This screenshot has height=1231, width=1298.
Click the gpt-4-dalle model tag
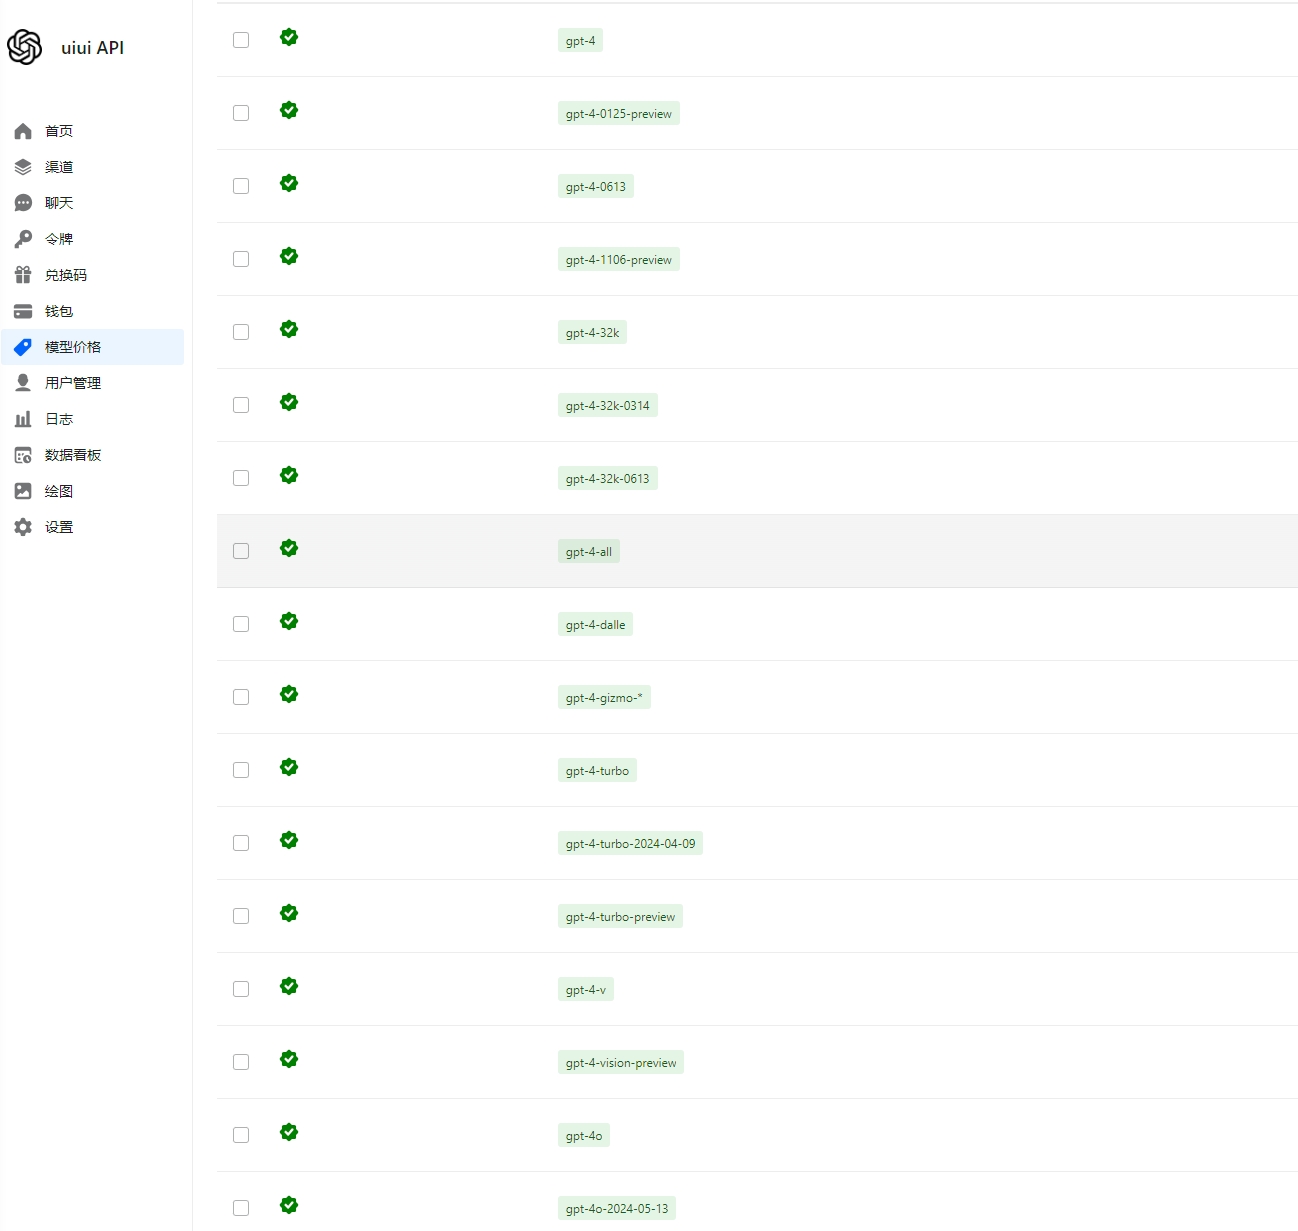click(595, 625)
